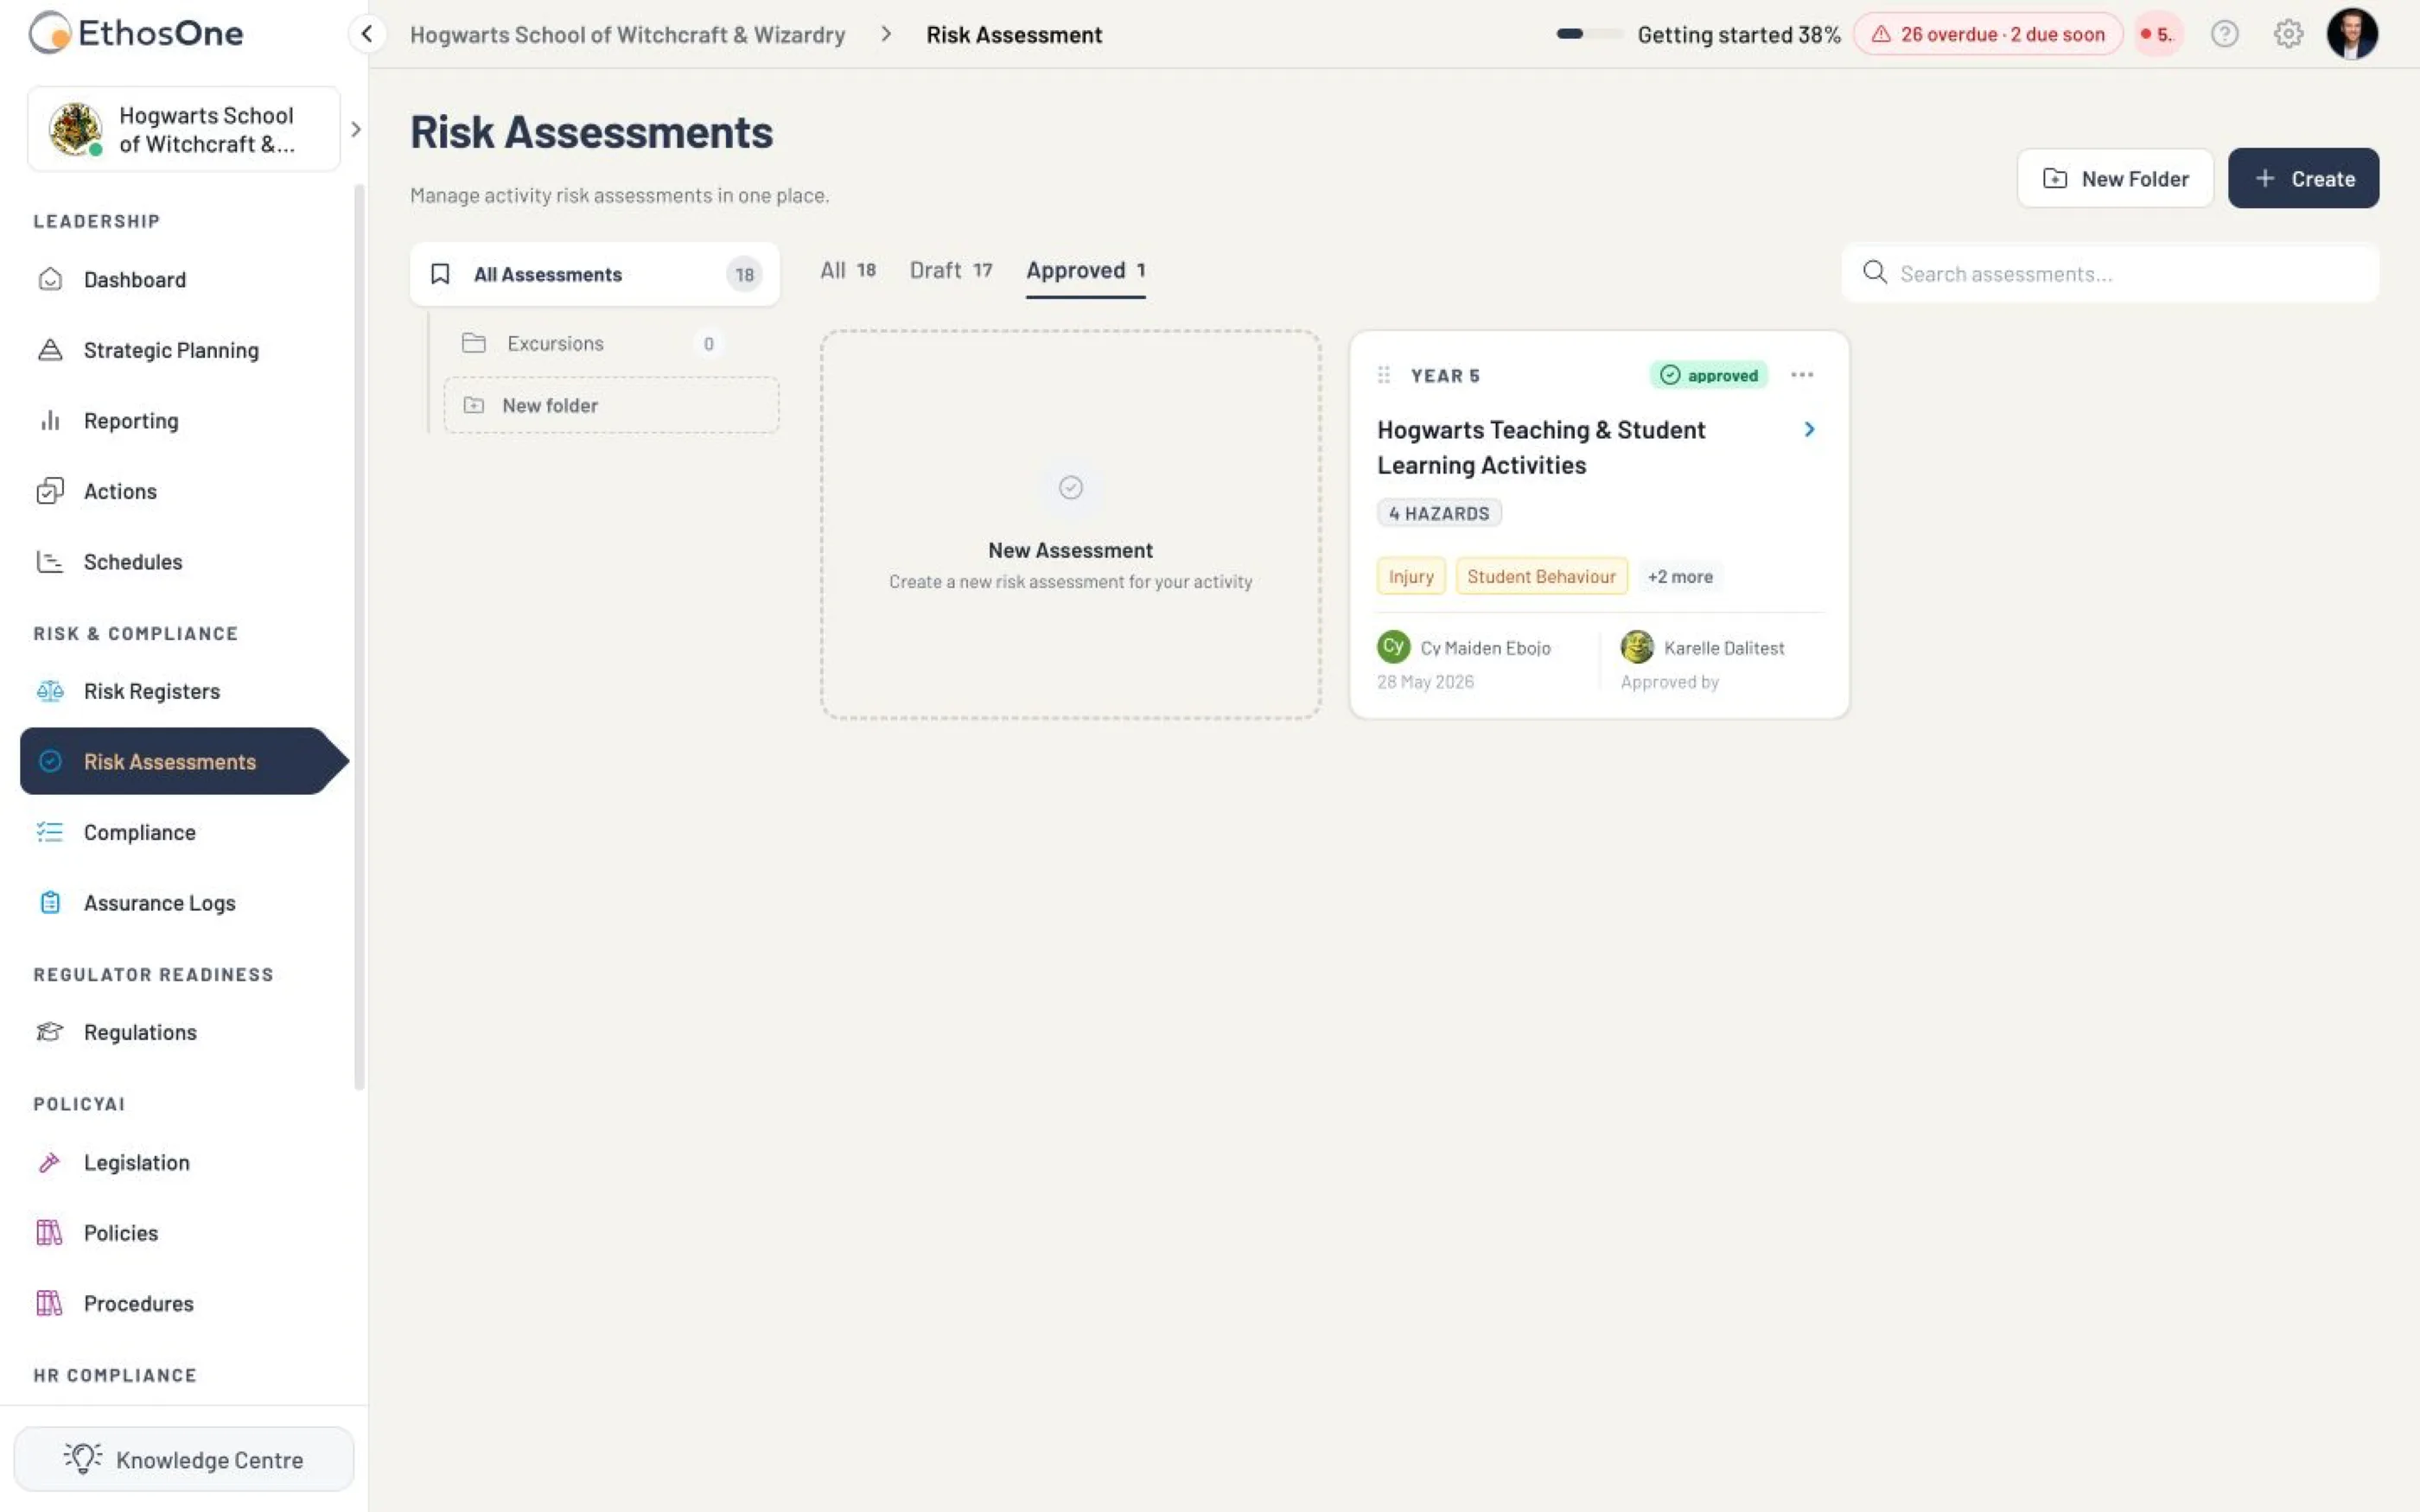This screenshot has width=2420, height=1512.
Task: Open the settings gear icon
Action: click(x=2288, y=34)
